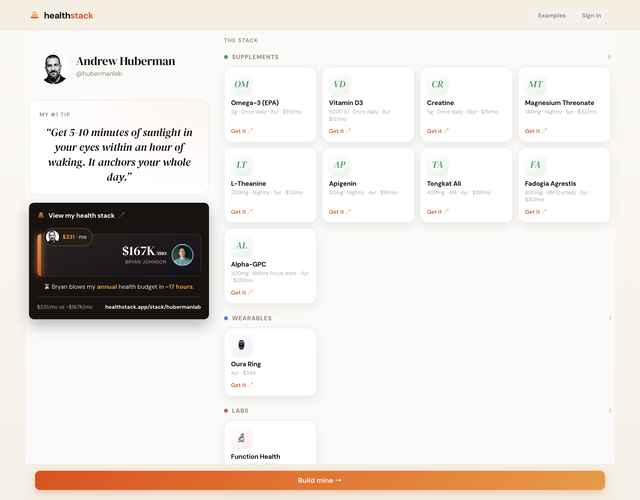Click the Build mine button
This screenshot has height=500, width=640.
[x=320, y=480]
